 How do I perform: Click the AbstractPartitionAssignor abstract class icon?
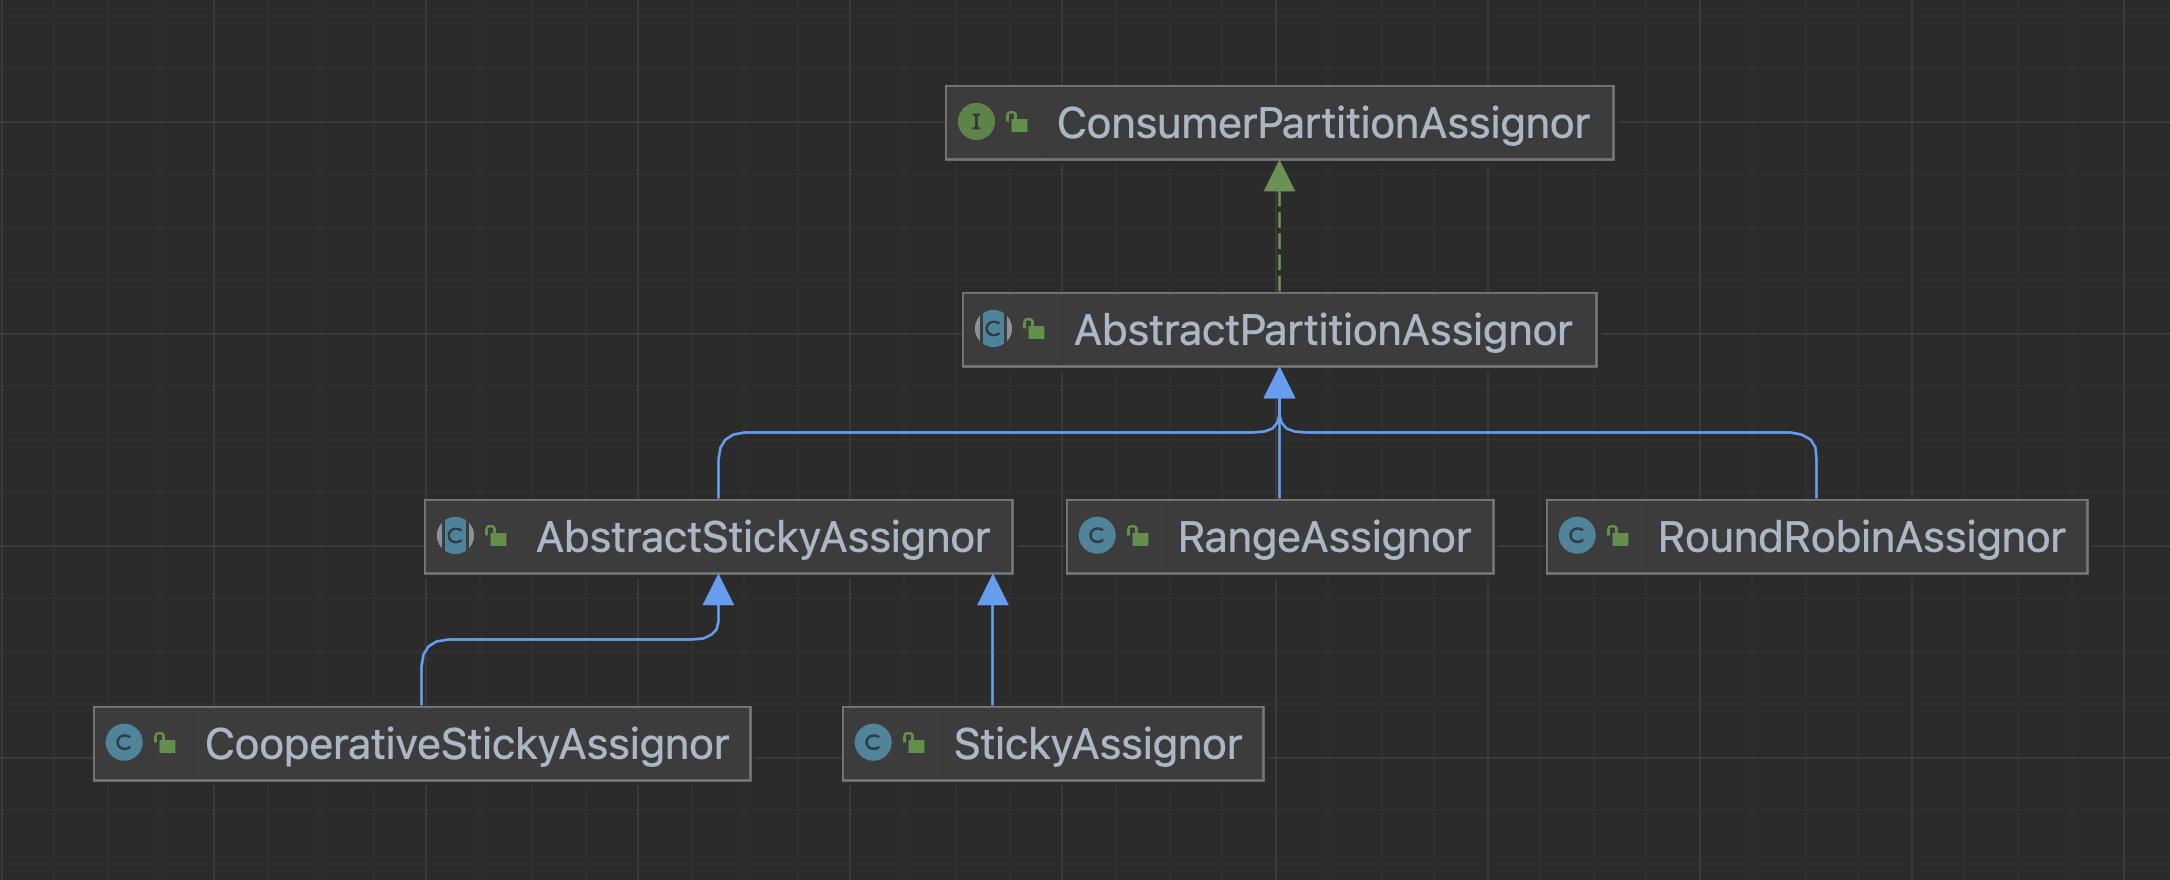click(x=993, y=329)
